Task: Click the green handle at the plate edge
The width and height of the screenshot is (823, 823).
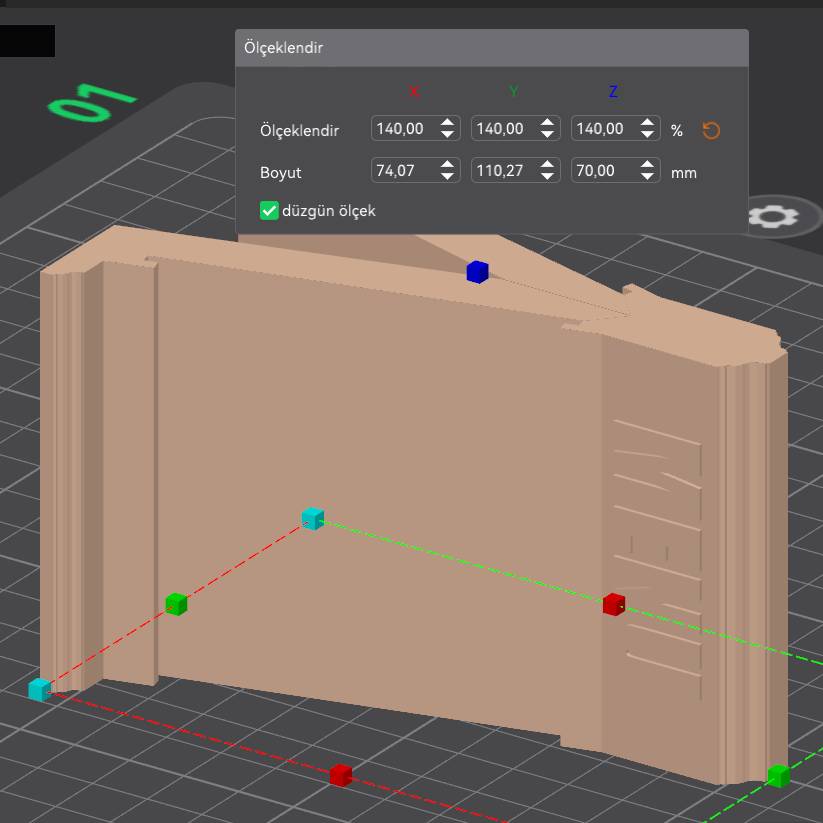Action: pos(778,776)
